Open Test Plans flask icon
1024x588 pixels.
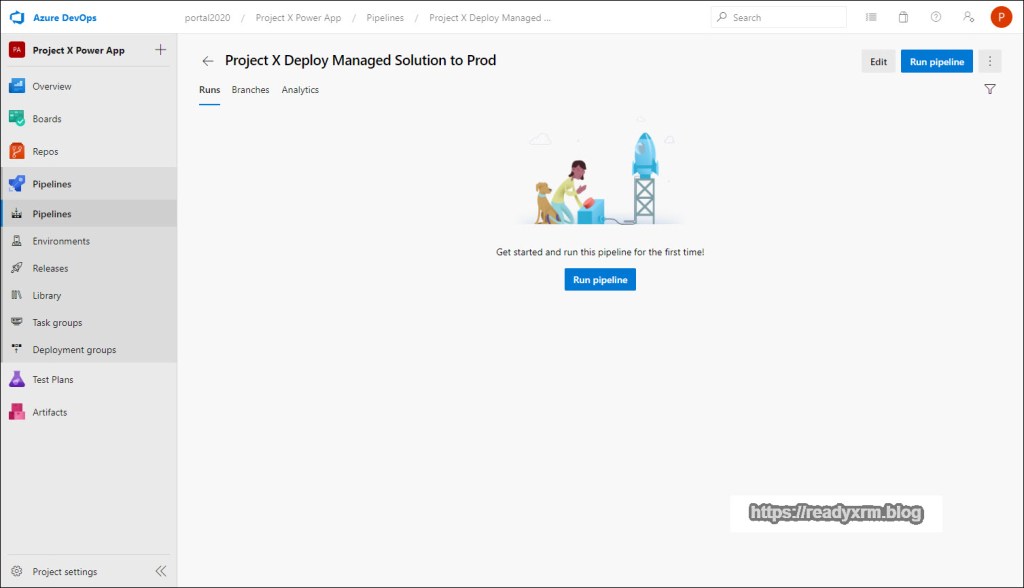(17, 380)
